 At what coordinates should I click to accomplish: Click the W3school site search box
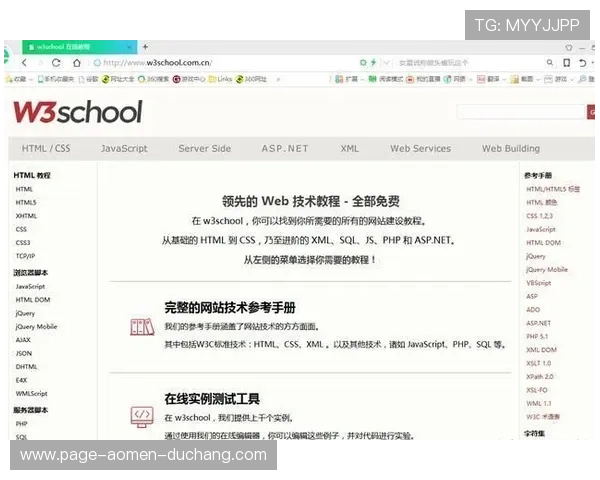click(x=521, y=112)
